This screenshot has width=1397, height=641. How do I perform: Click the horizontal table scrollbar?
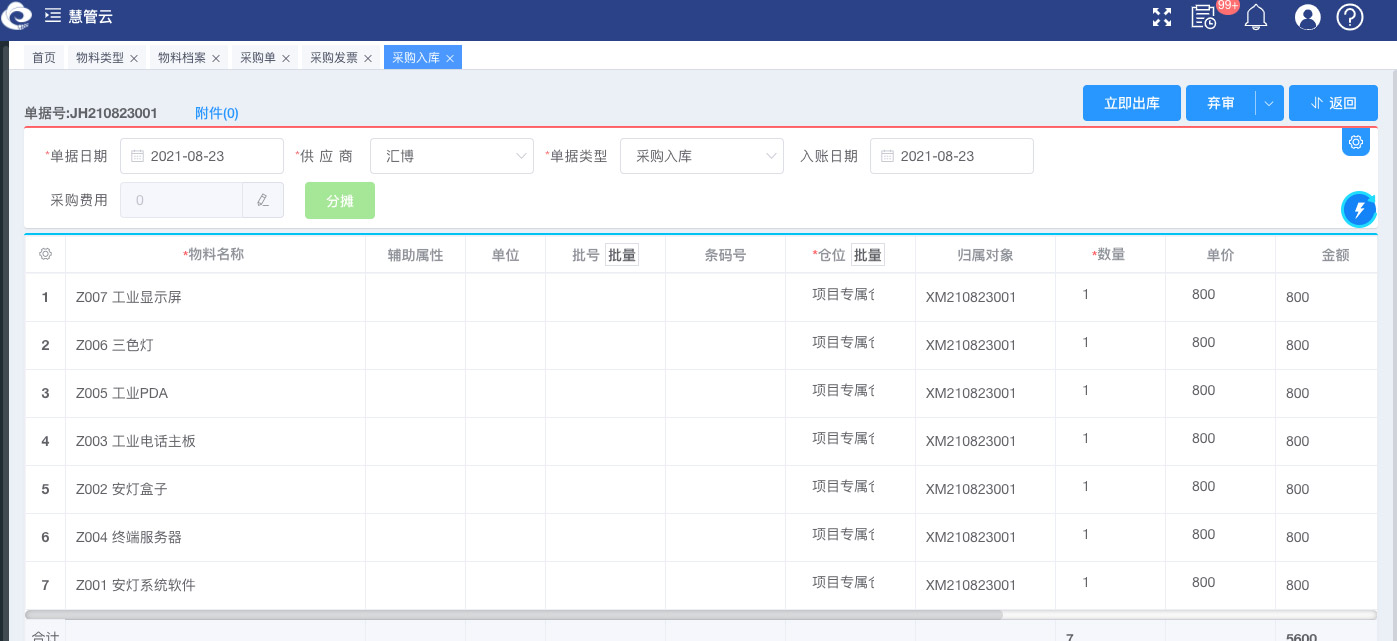tap(513, 614)
